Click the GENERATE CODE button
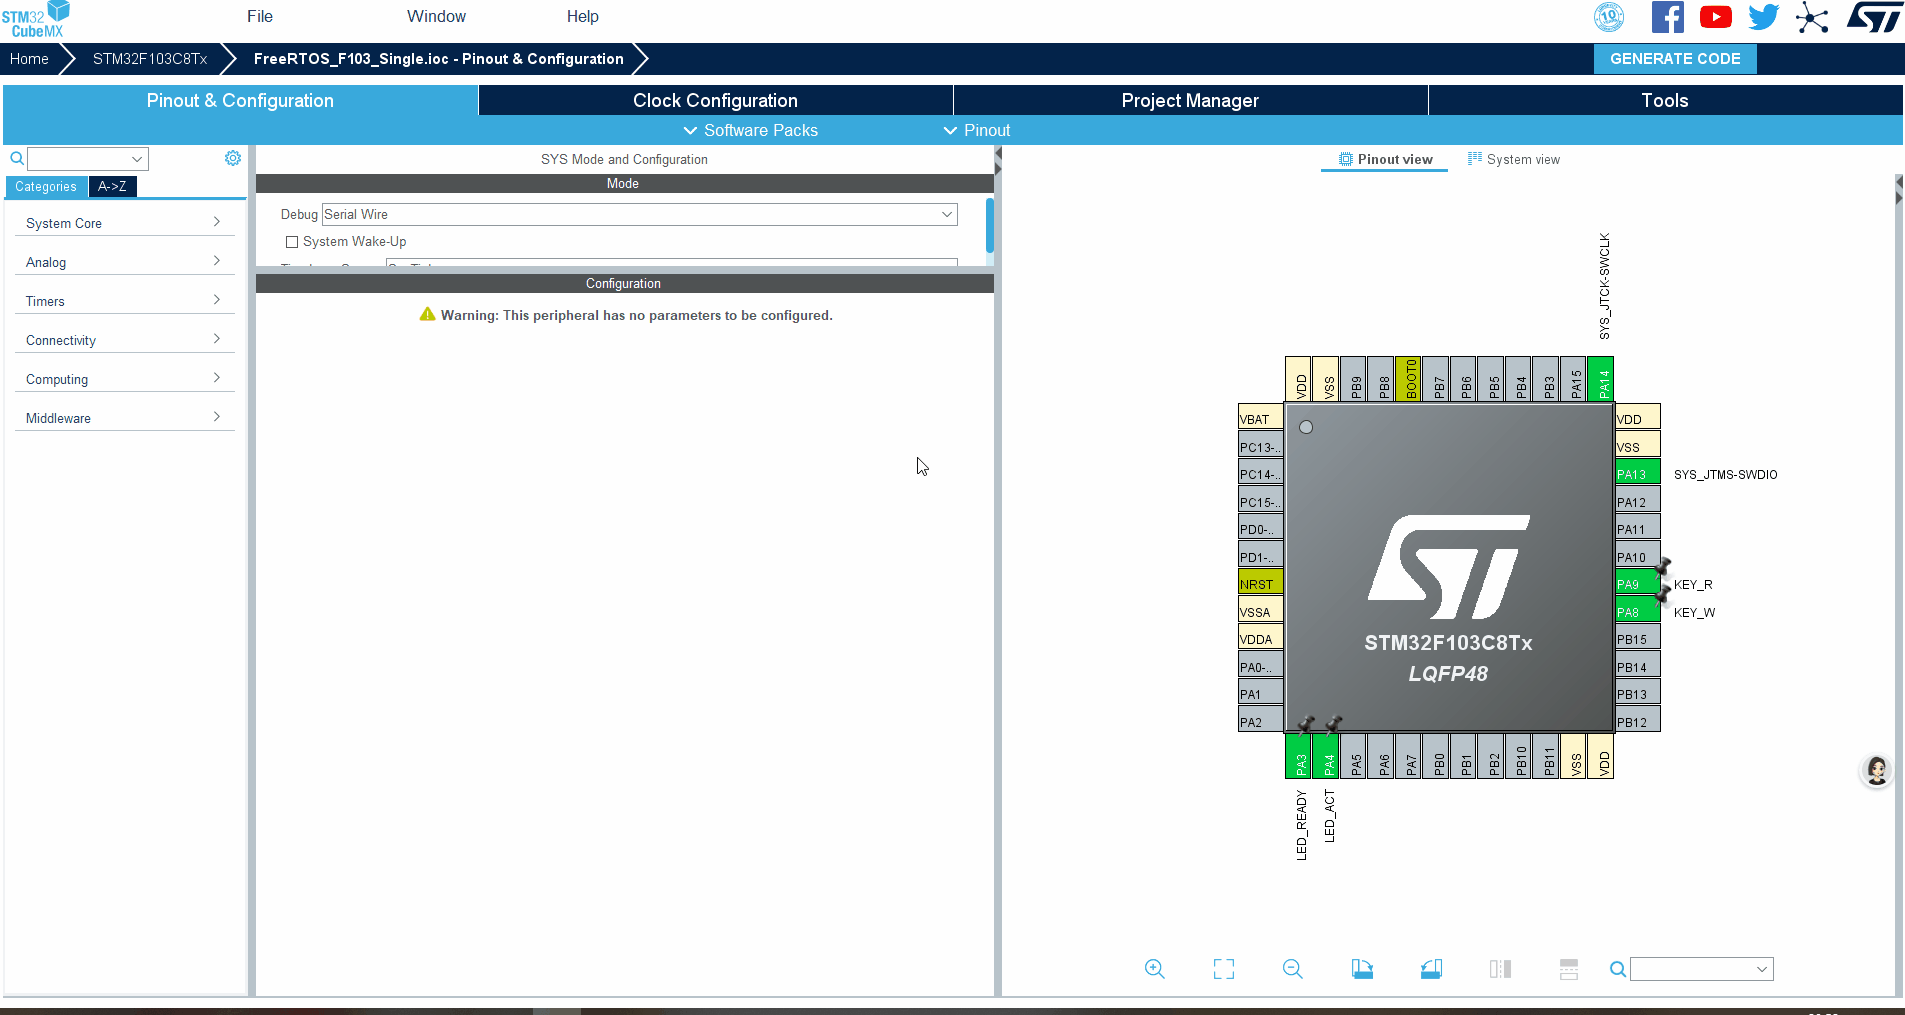 tap(1674, 59)
